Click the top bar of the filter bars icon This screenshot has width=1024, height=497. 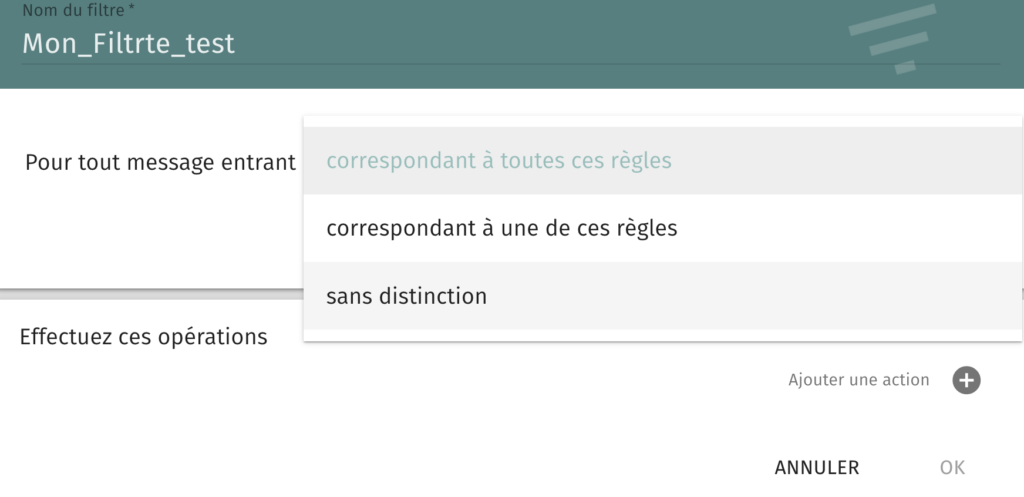(892, 20)
